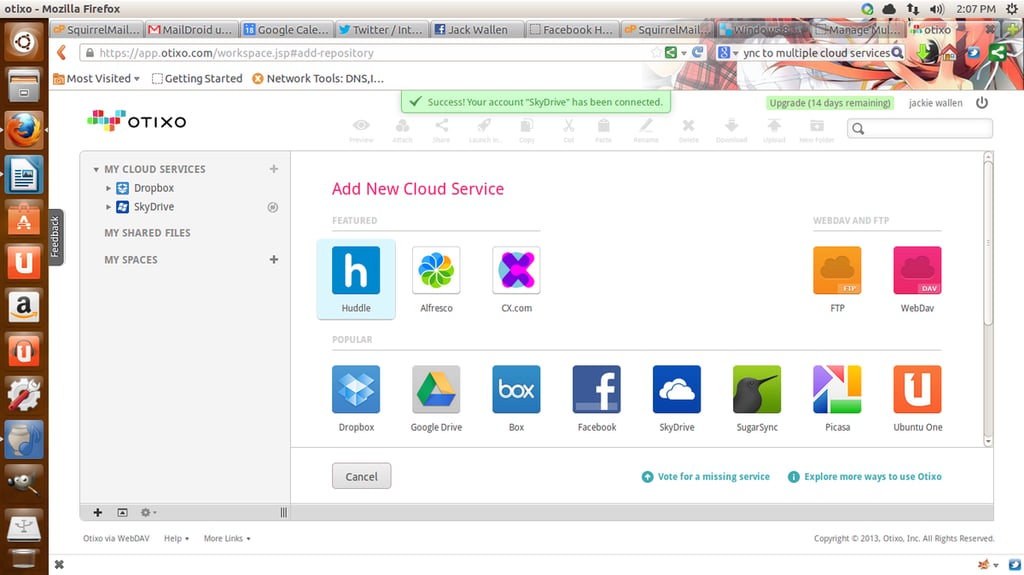This screenshot has width=1024, height=575.
Task: Select the SugarSync service
Action: [x=757, y=389]
